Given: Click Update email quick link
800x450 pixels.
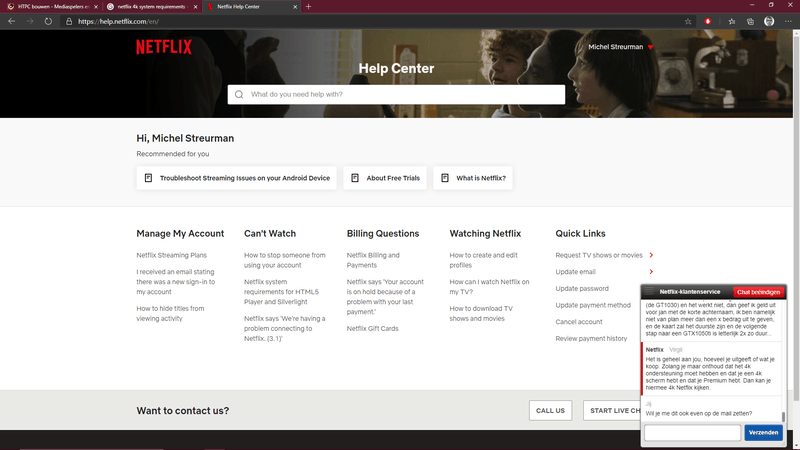Looking at the screenshot, I should click(576, 272).
